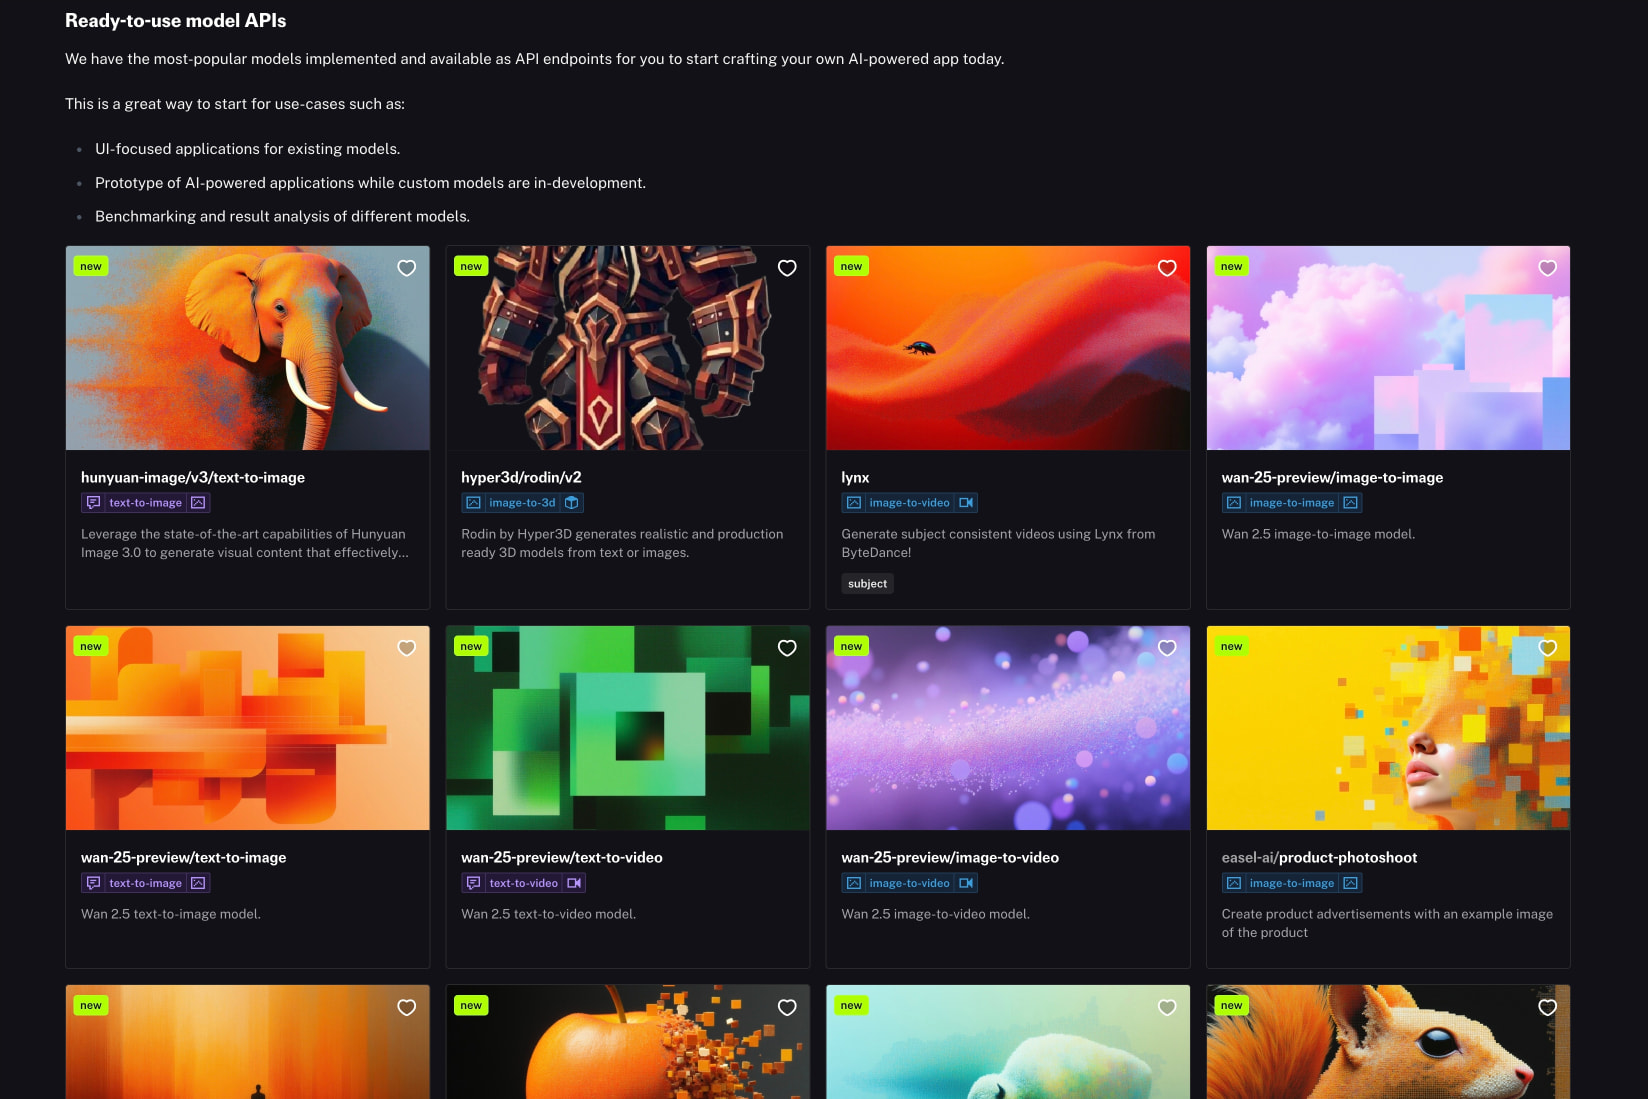Click the video camera icon on the lynx tag

pos(966,503)
